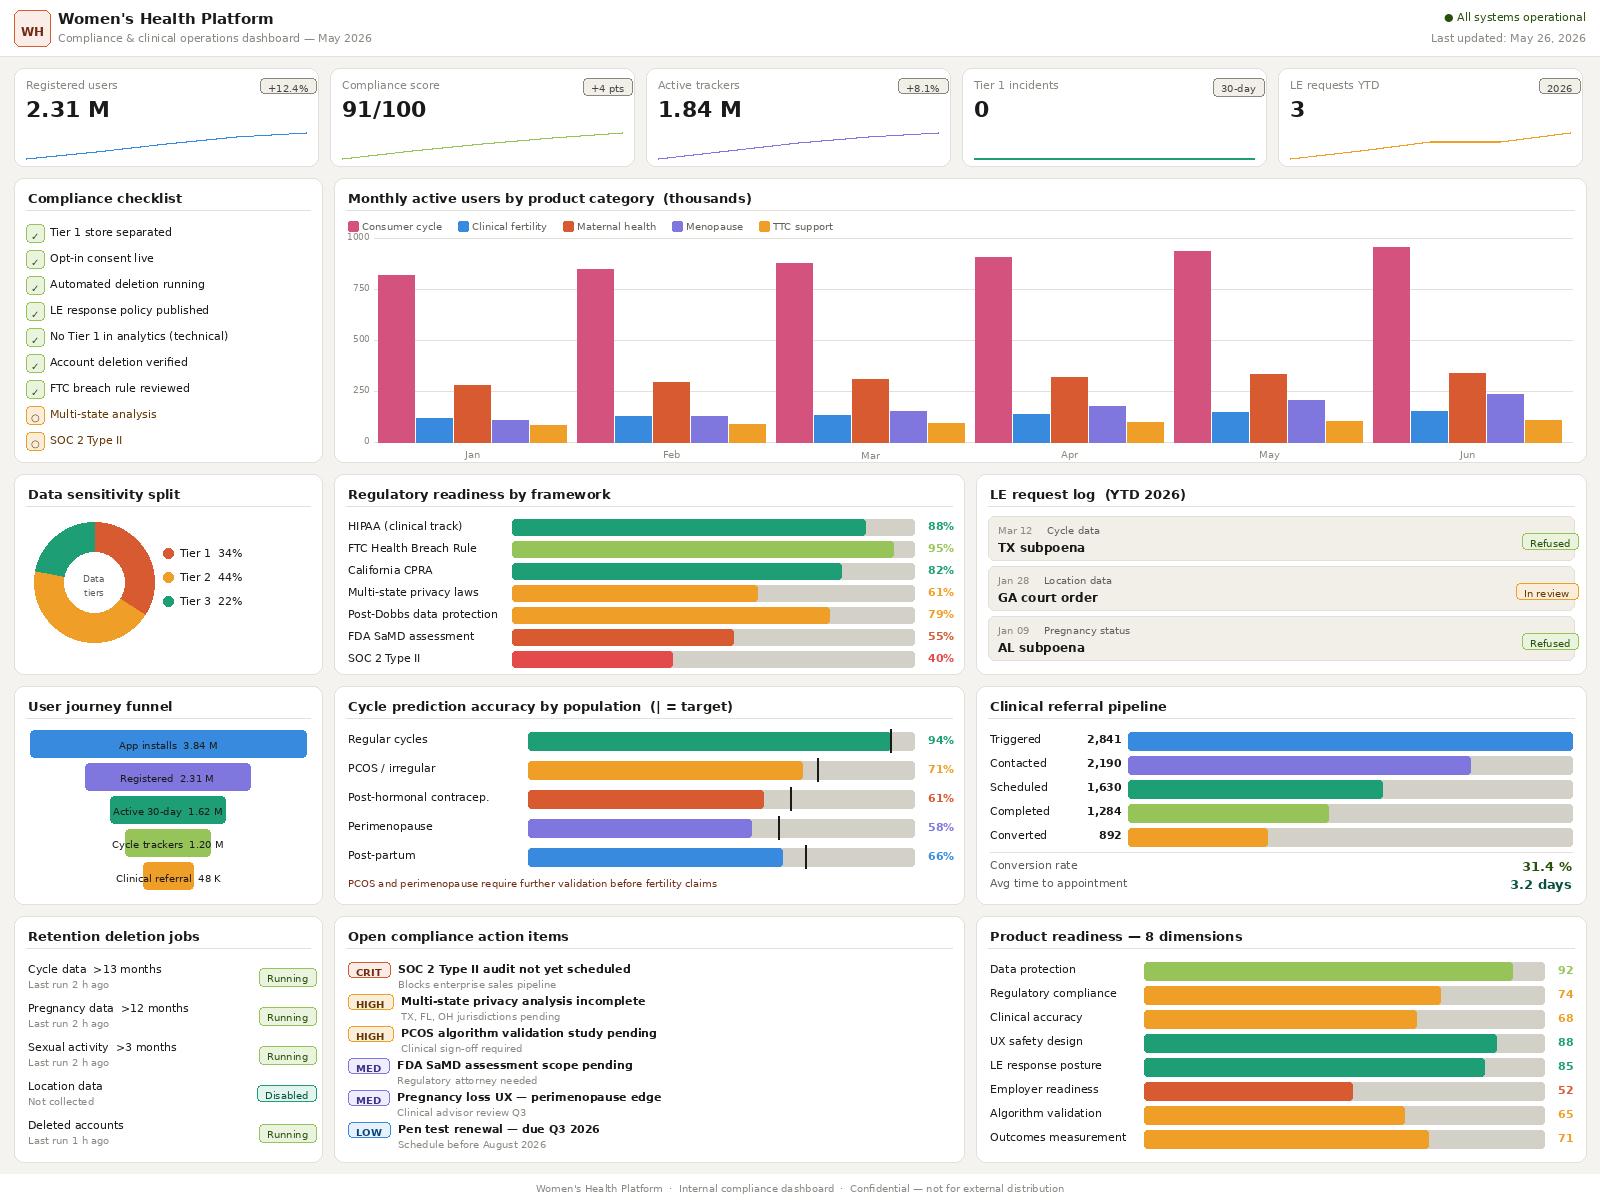Click HIGH tag on Multi-state privacy analysis item
Viewport: 1600px width, 1200px height.
[370, 1003]
